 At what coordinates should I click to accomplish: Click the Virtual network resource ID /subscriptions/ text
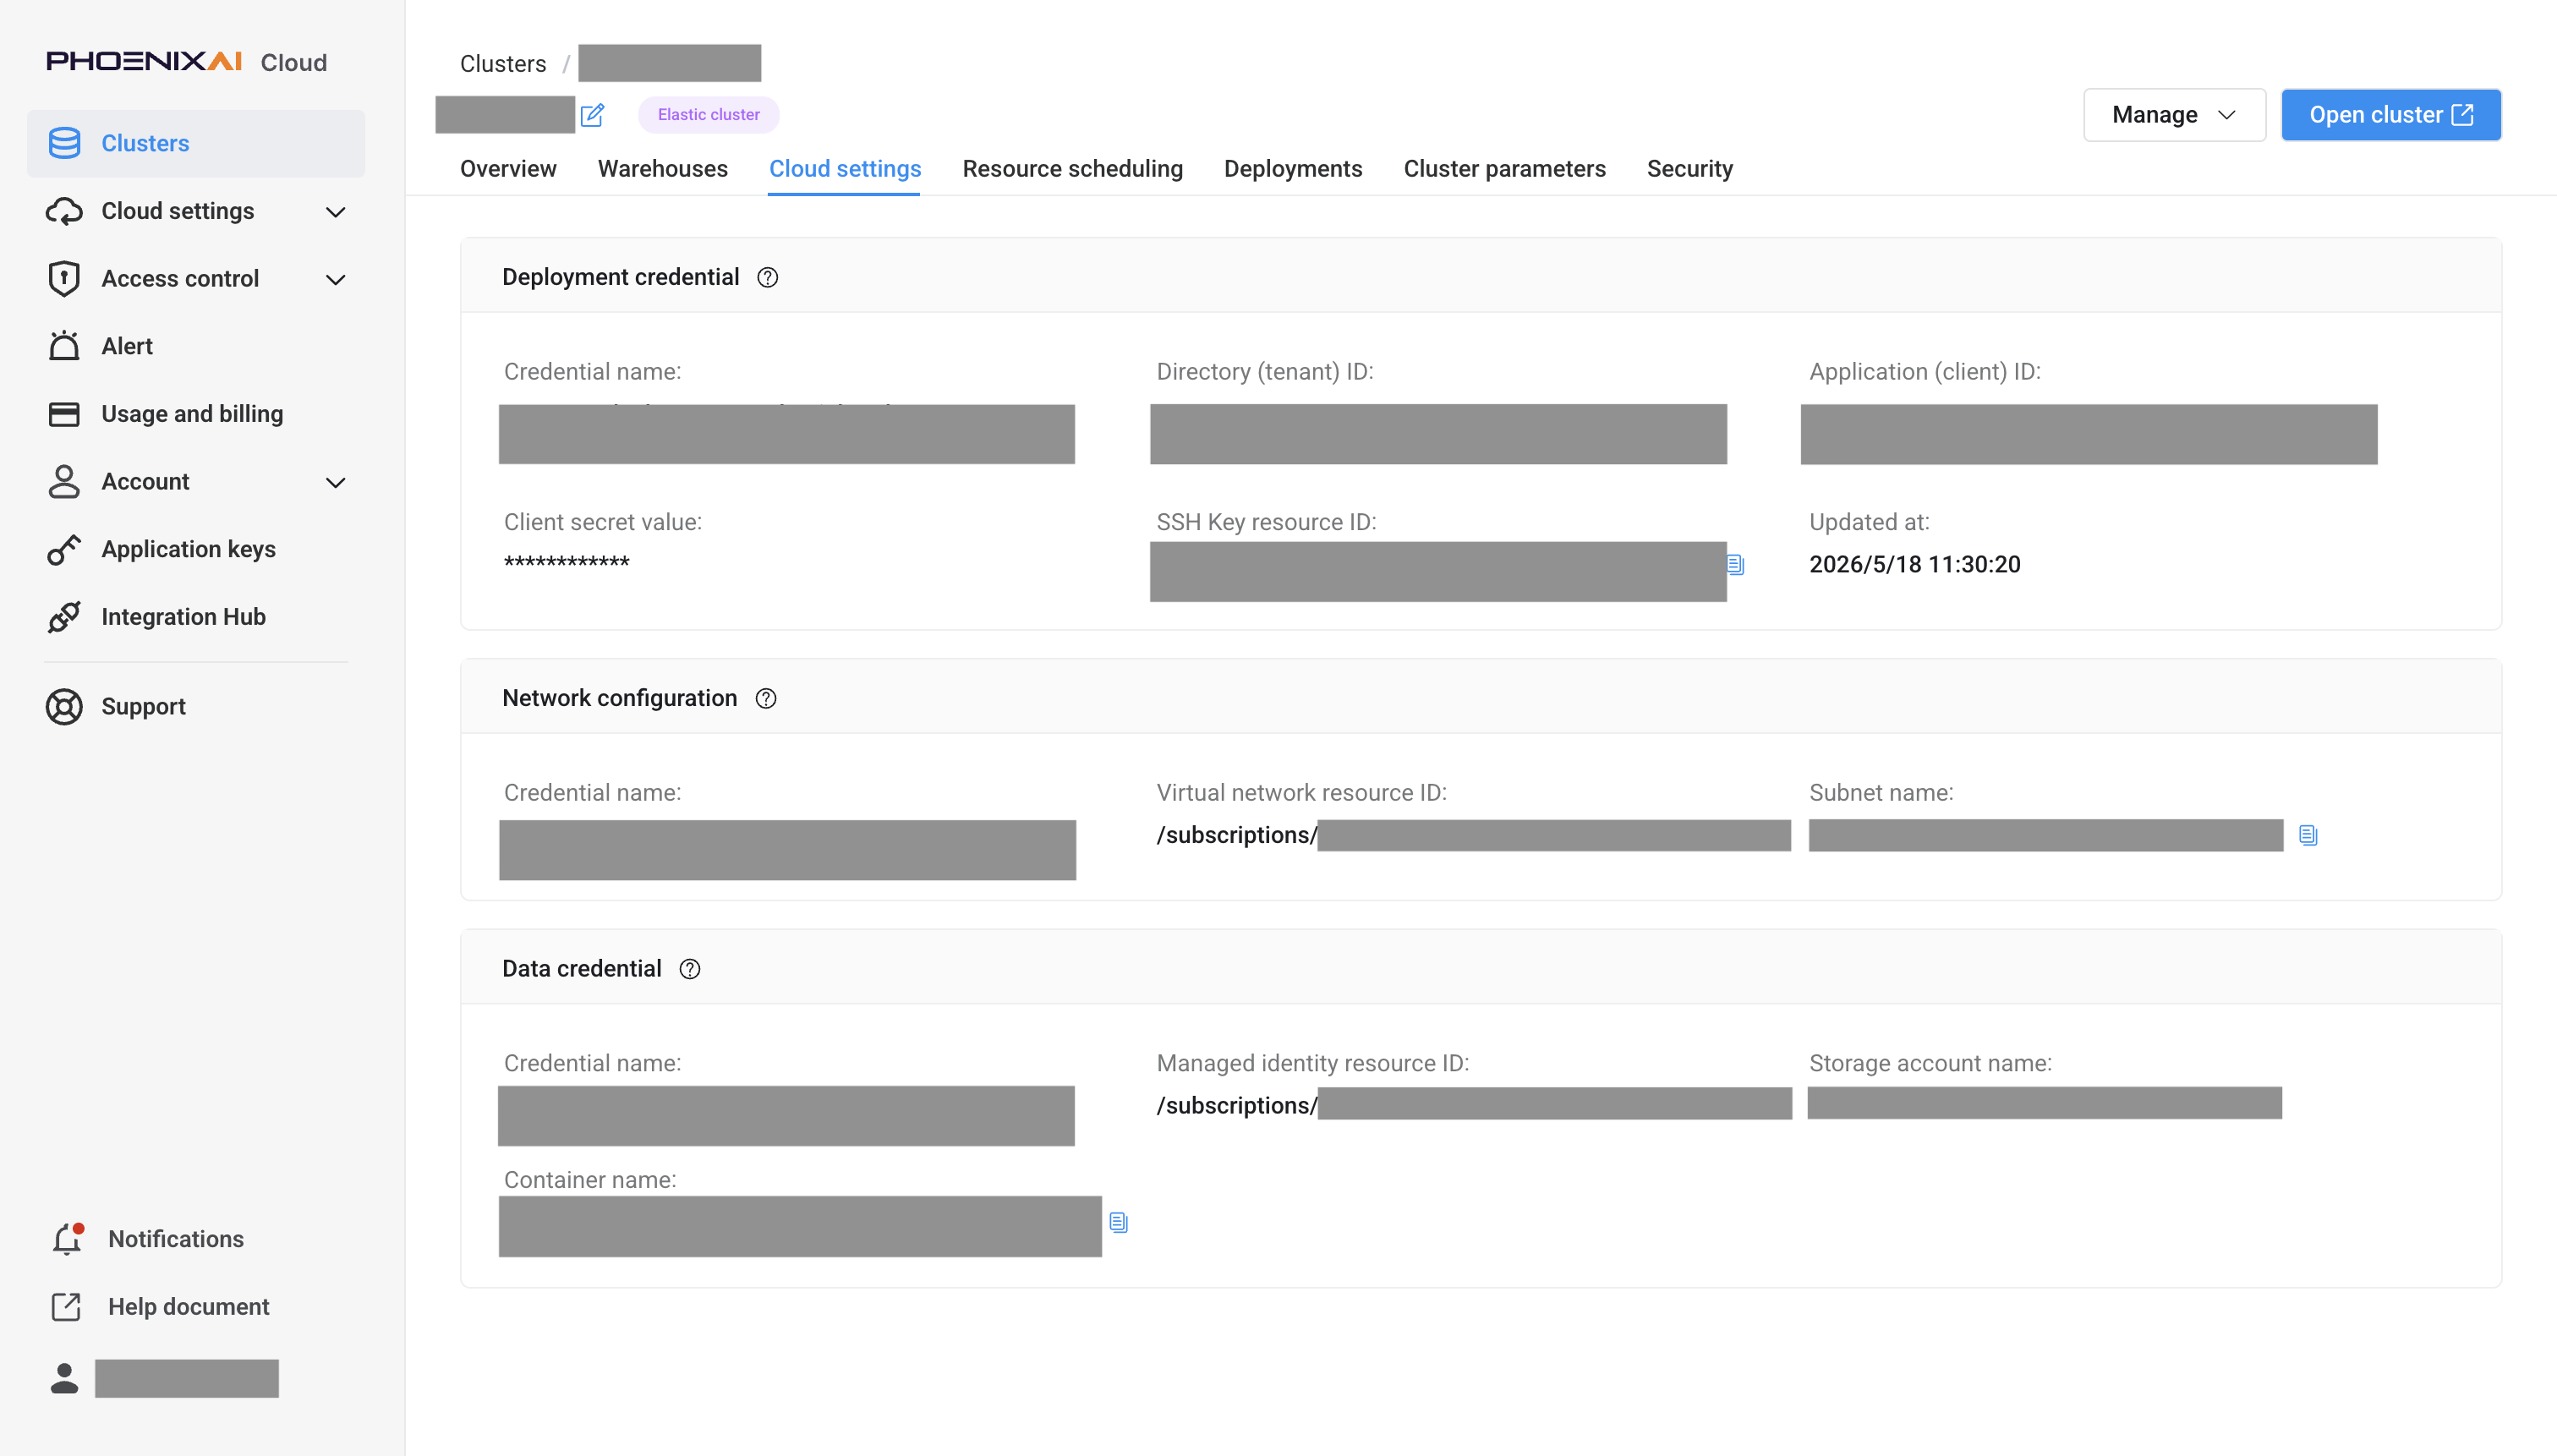(1237, 835)
